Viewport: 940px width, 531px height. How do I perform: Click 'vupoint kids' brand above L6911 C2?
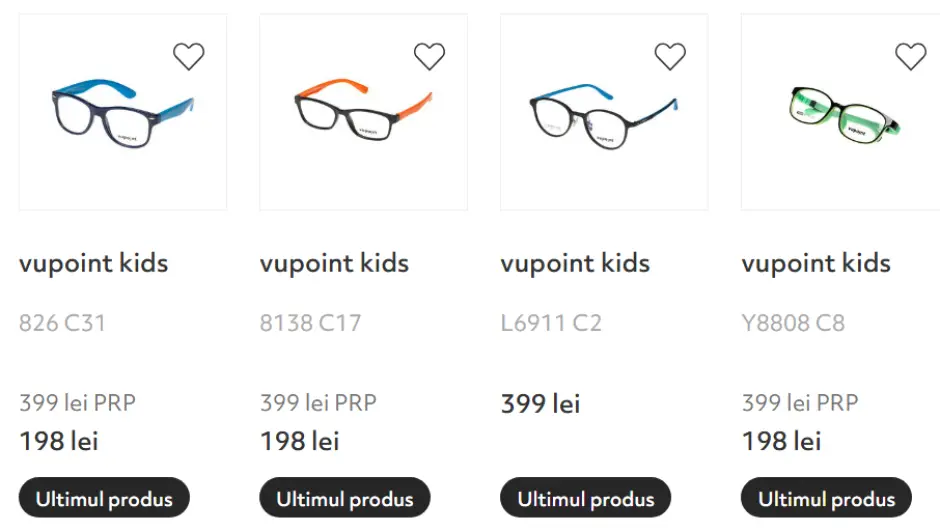tap(575, 264)
